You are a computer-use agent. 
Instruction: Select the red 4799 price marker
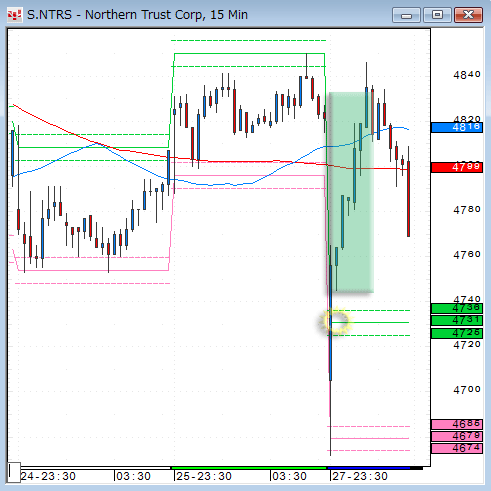pyautogui.click(x=457, y=167)
